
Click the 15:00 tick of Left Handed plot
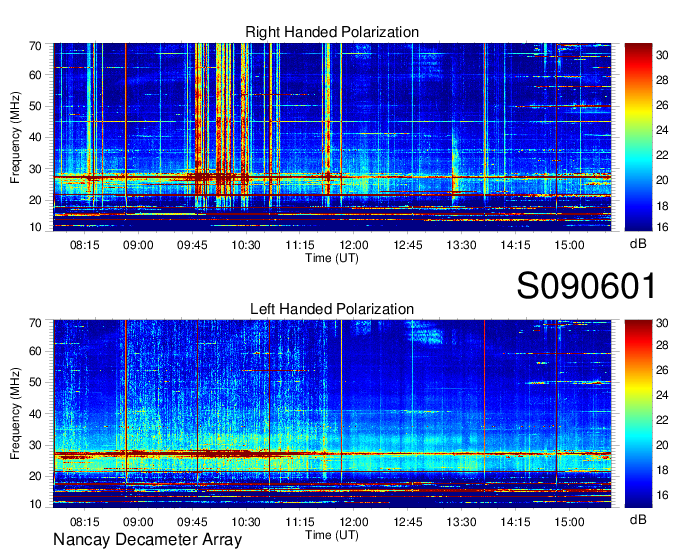pos(569,522)
